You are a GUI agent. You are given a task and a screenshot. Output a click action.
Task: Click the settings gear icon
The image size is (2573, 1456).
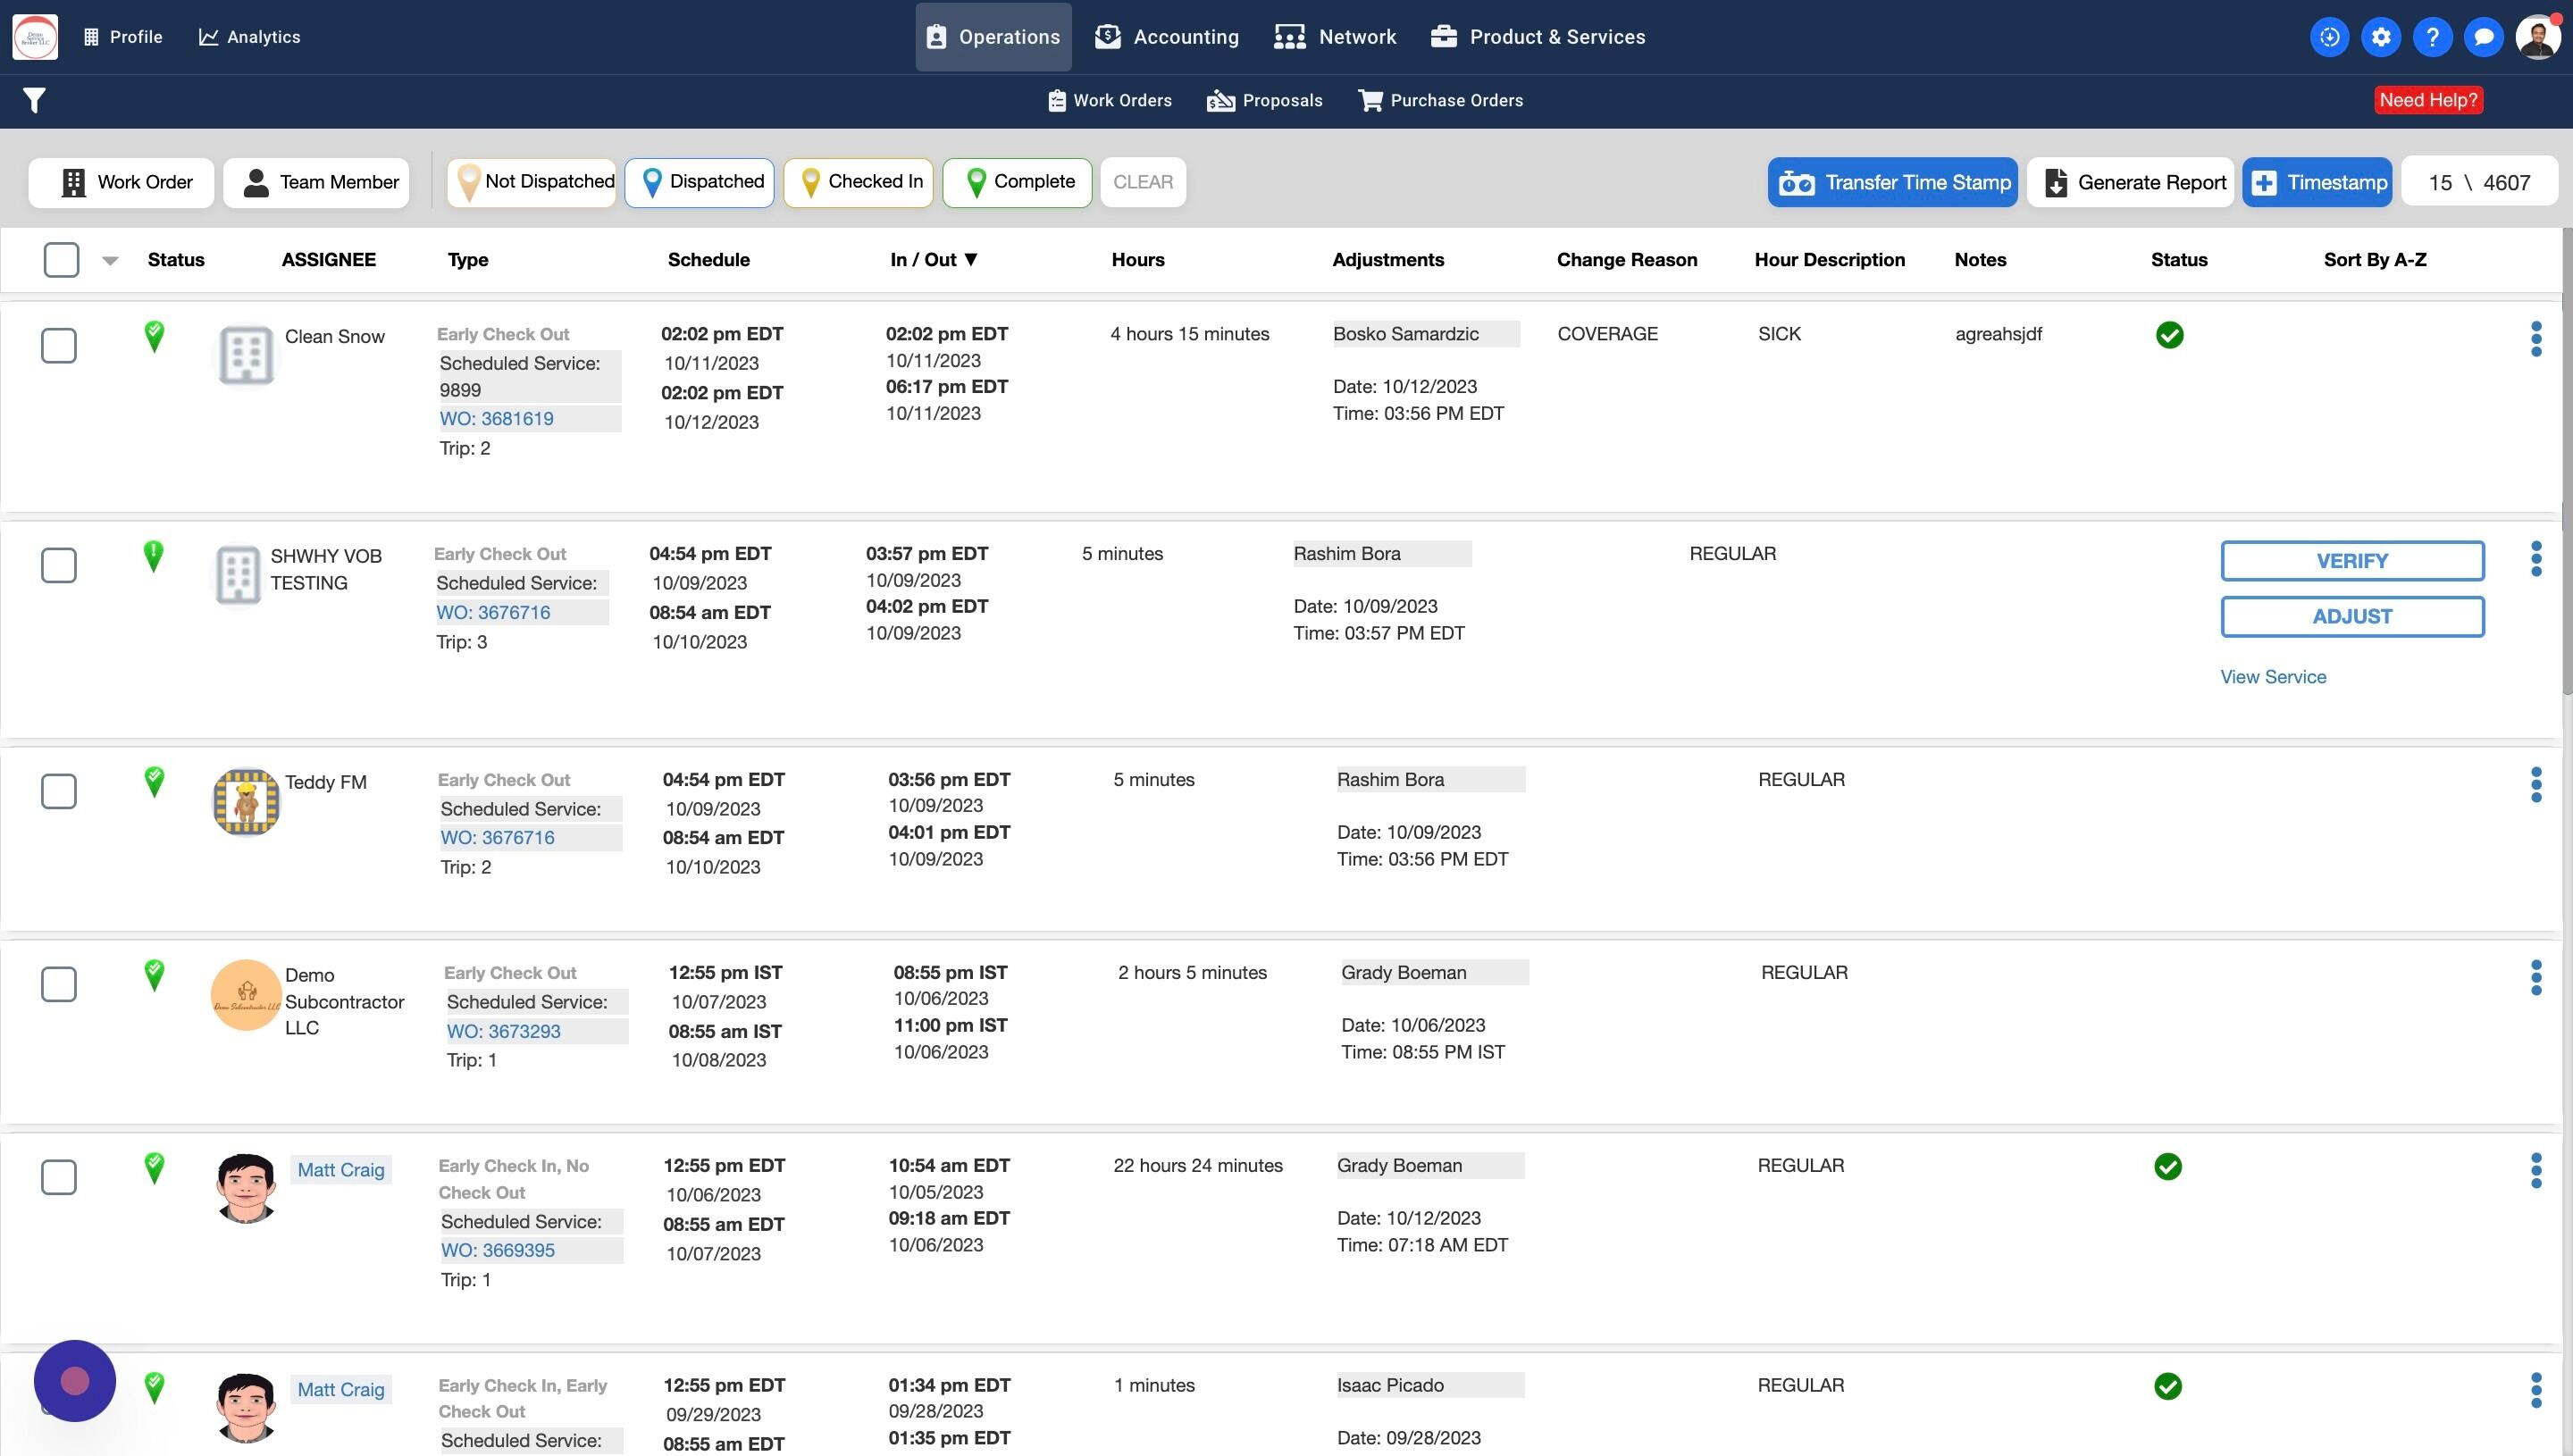click(x=2381, y=37)
